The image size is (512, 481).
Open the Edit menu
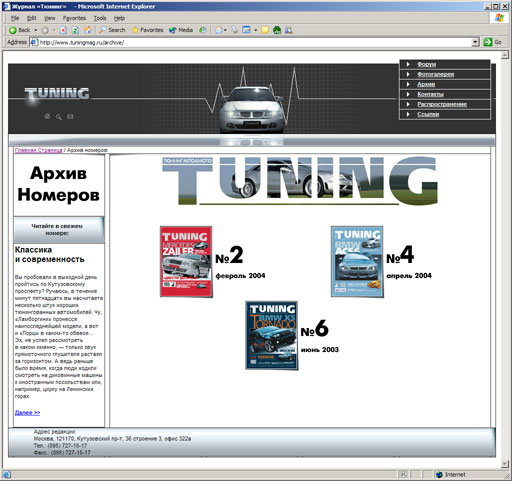click(32, 18)
